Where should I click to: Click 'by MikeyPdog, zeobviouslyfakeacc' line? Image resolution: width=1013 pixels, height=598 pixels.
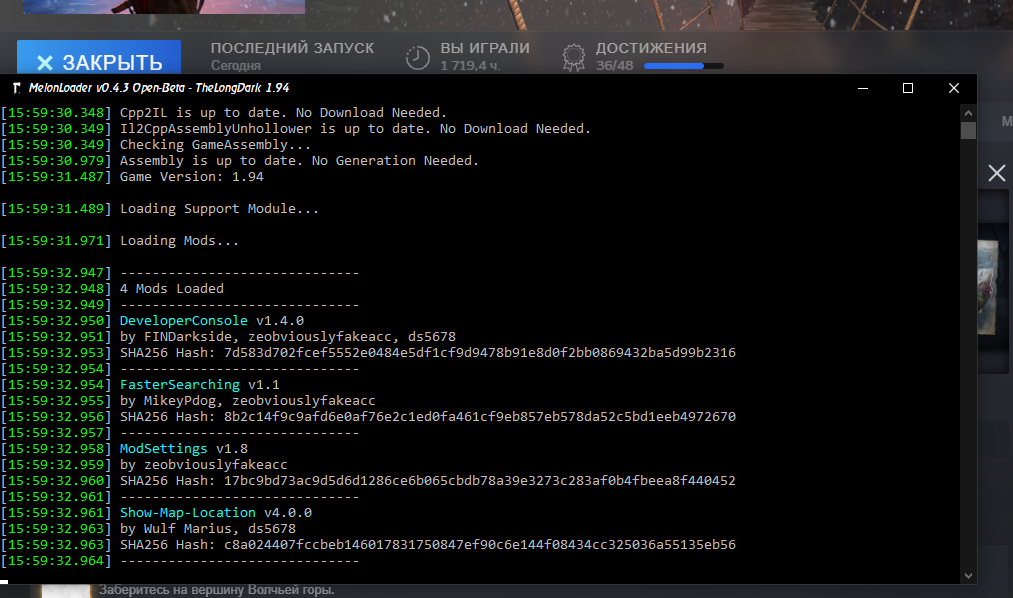pyautogui.click(x=247, y=400)
